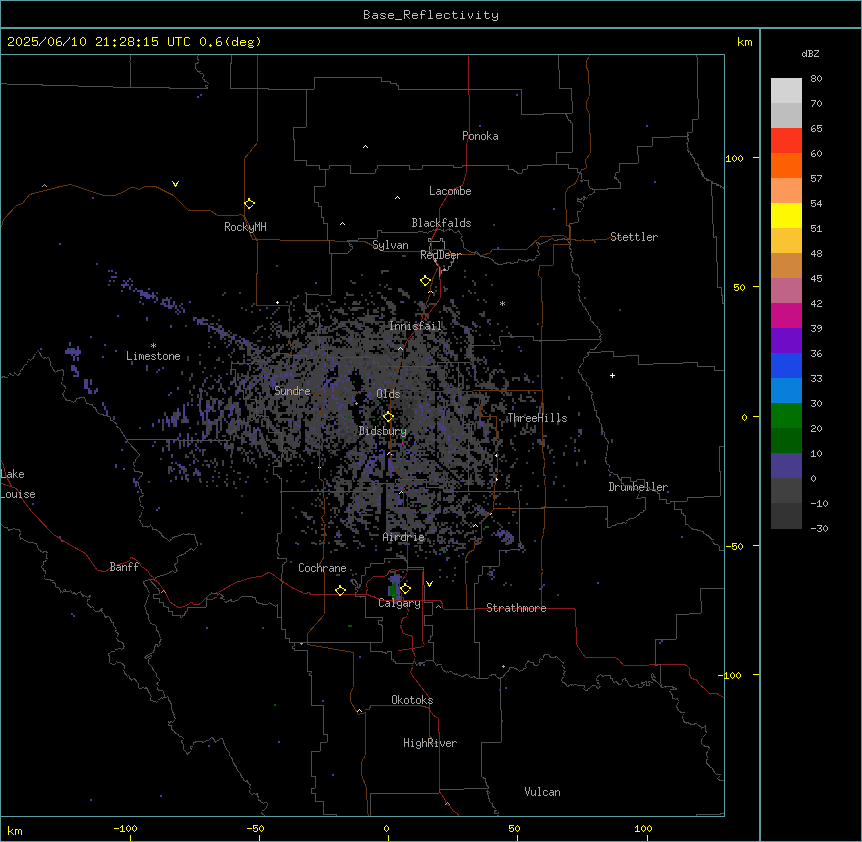The height and width of the screenshot is (842, 862).
Task: Click the Banff label
Action: [124, 567]
